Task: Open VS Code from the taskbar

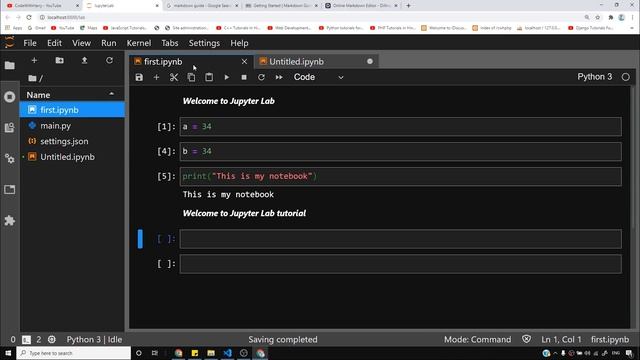Action: 227,353
